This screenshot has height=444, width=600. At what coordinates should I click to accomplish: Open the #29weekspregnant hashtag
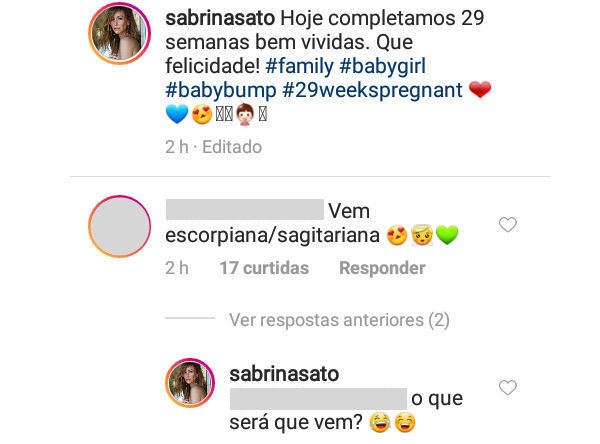click(x=372, y=90)
